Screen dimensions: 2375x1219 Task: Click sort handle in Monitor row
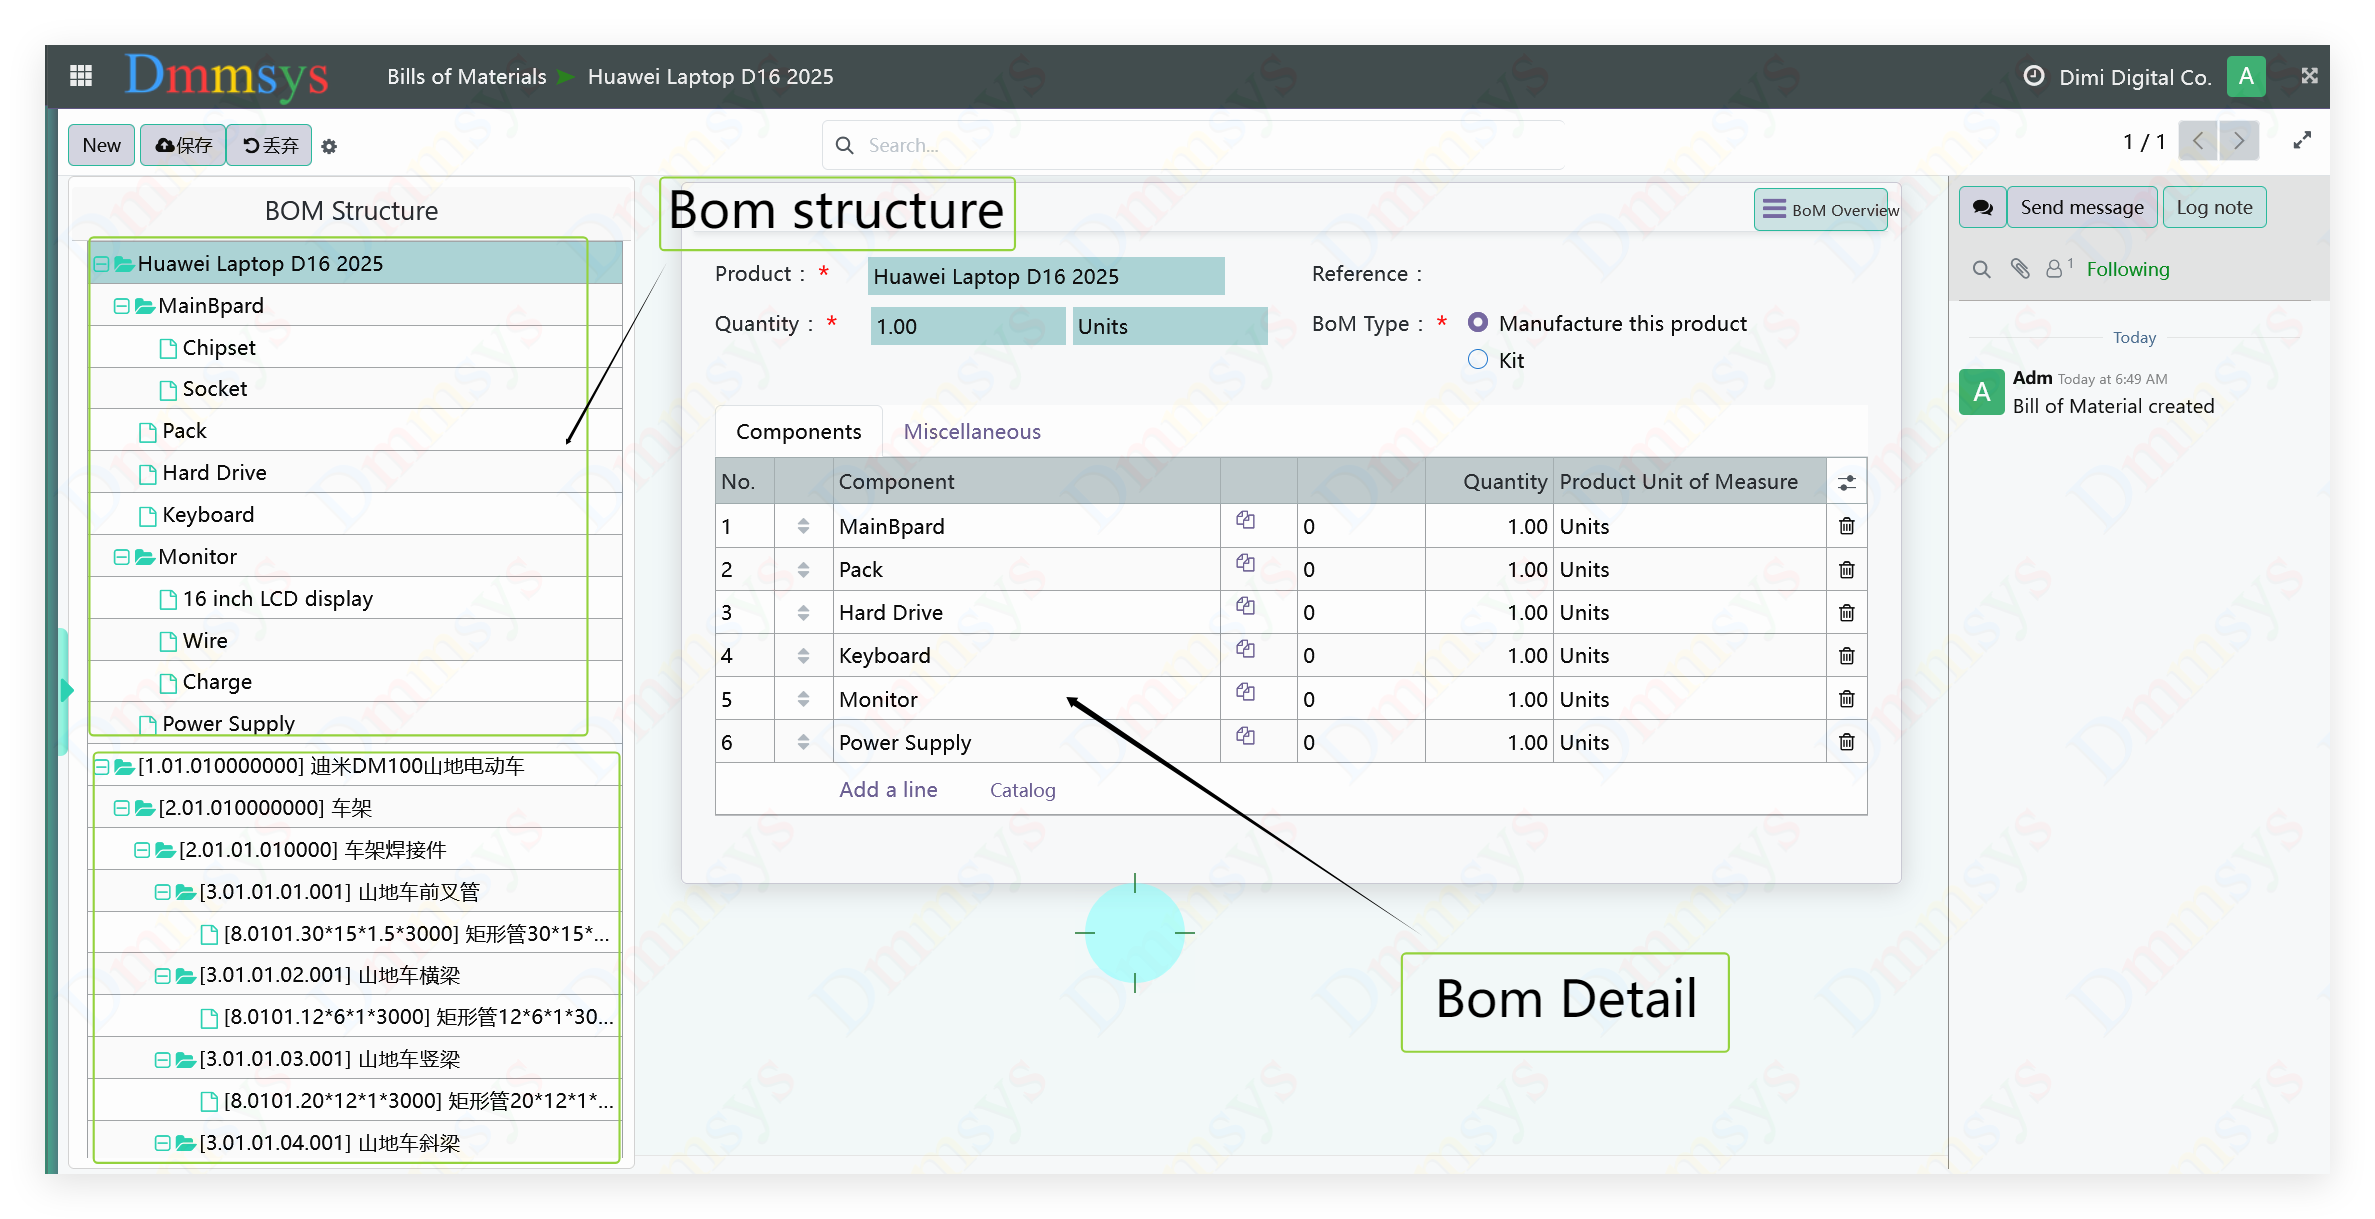tap(803, 699)
